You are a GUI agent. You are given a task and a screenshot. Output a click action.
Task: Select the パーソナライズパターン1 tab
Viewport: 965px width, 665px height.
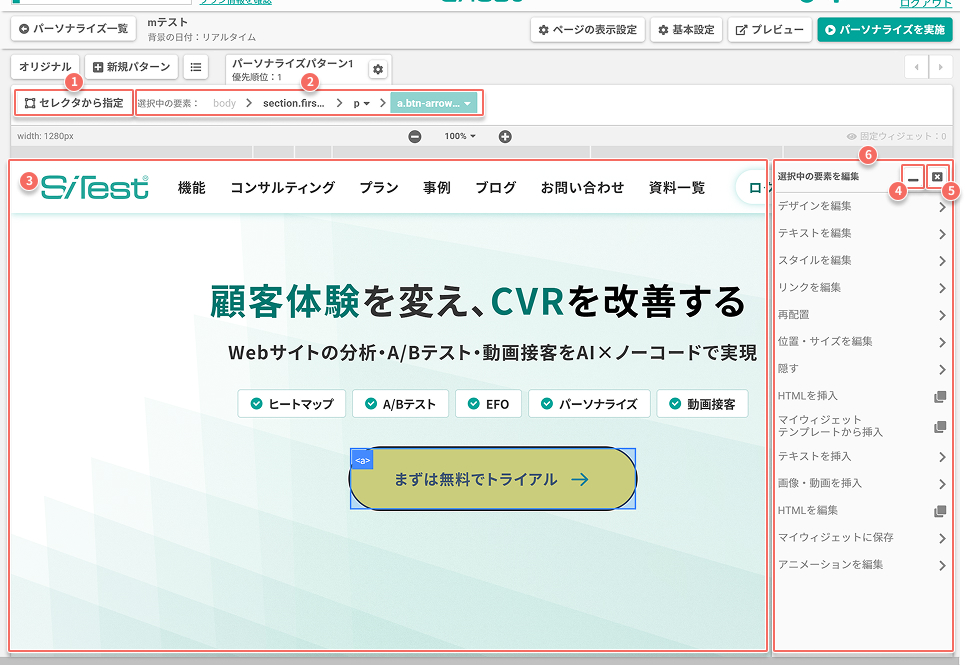(295, 69)
